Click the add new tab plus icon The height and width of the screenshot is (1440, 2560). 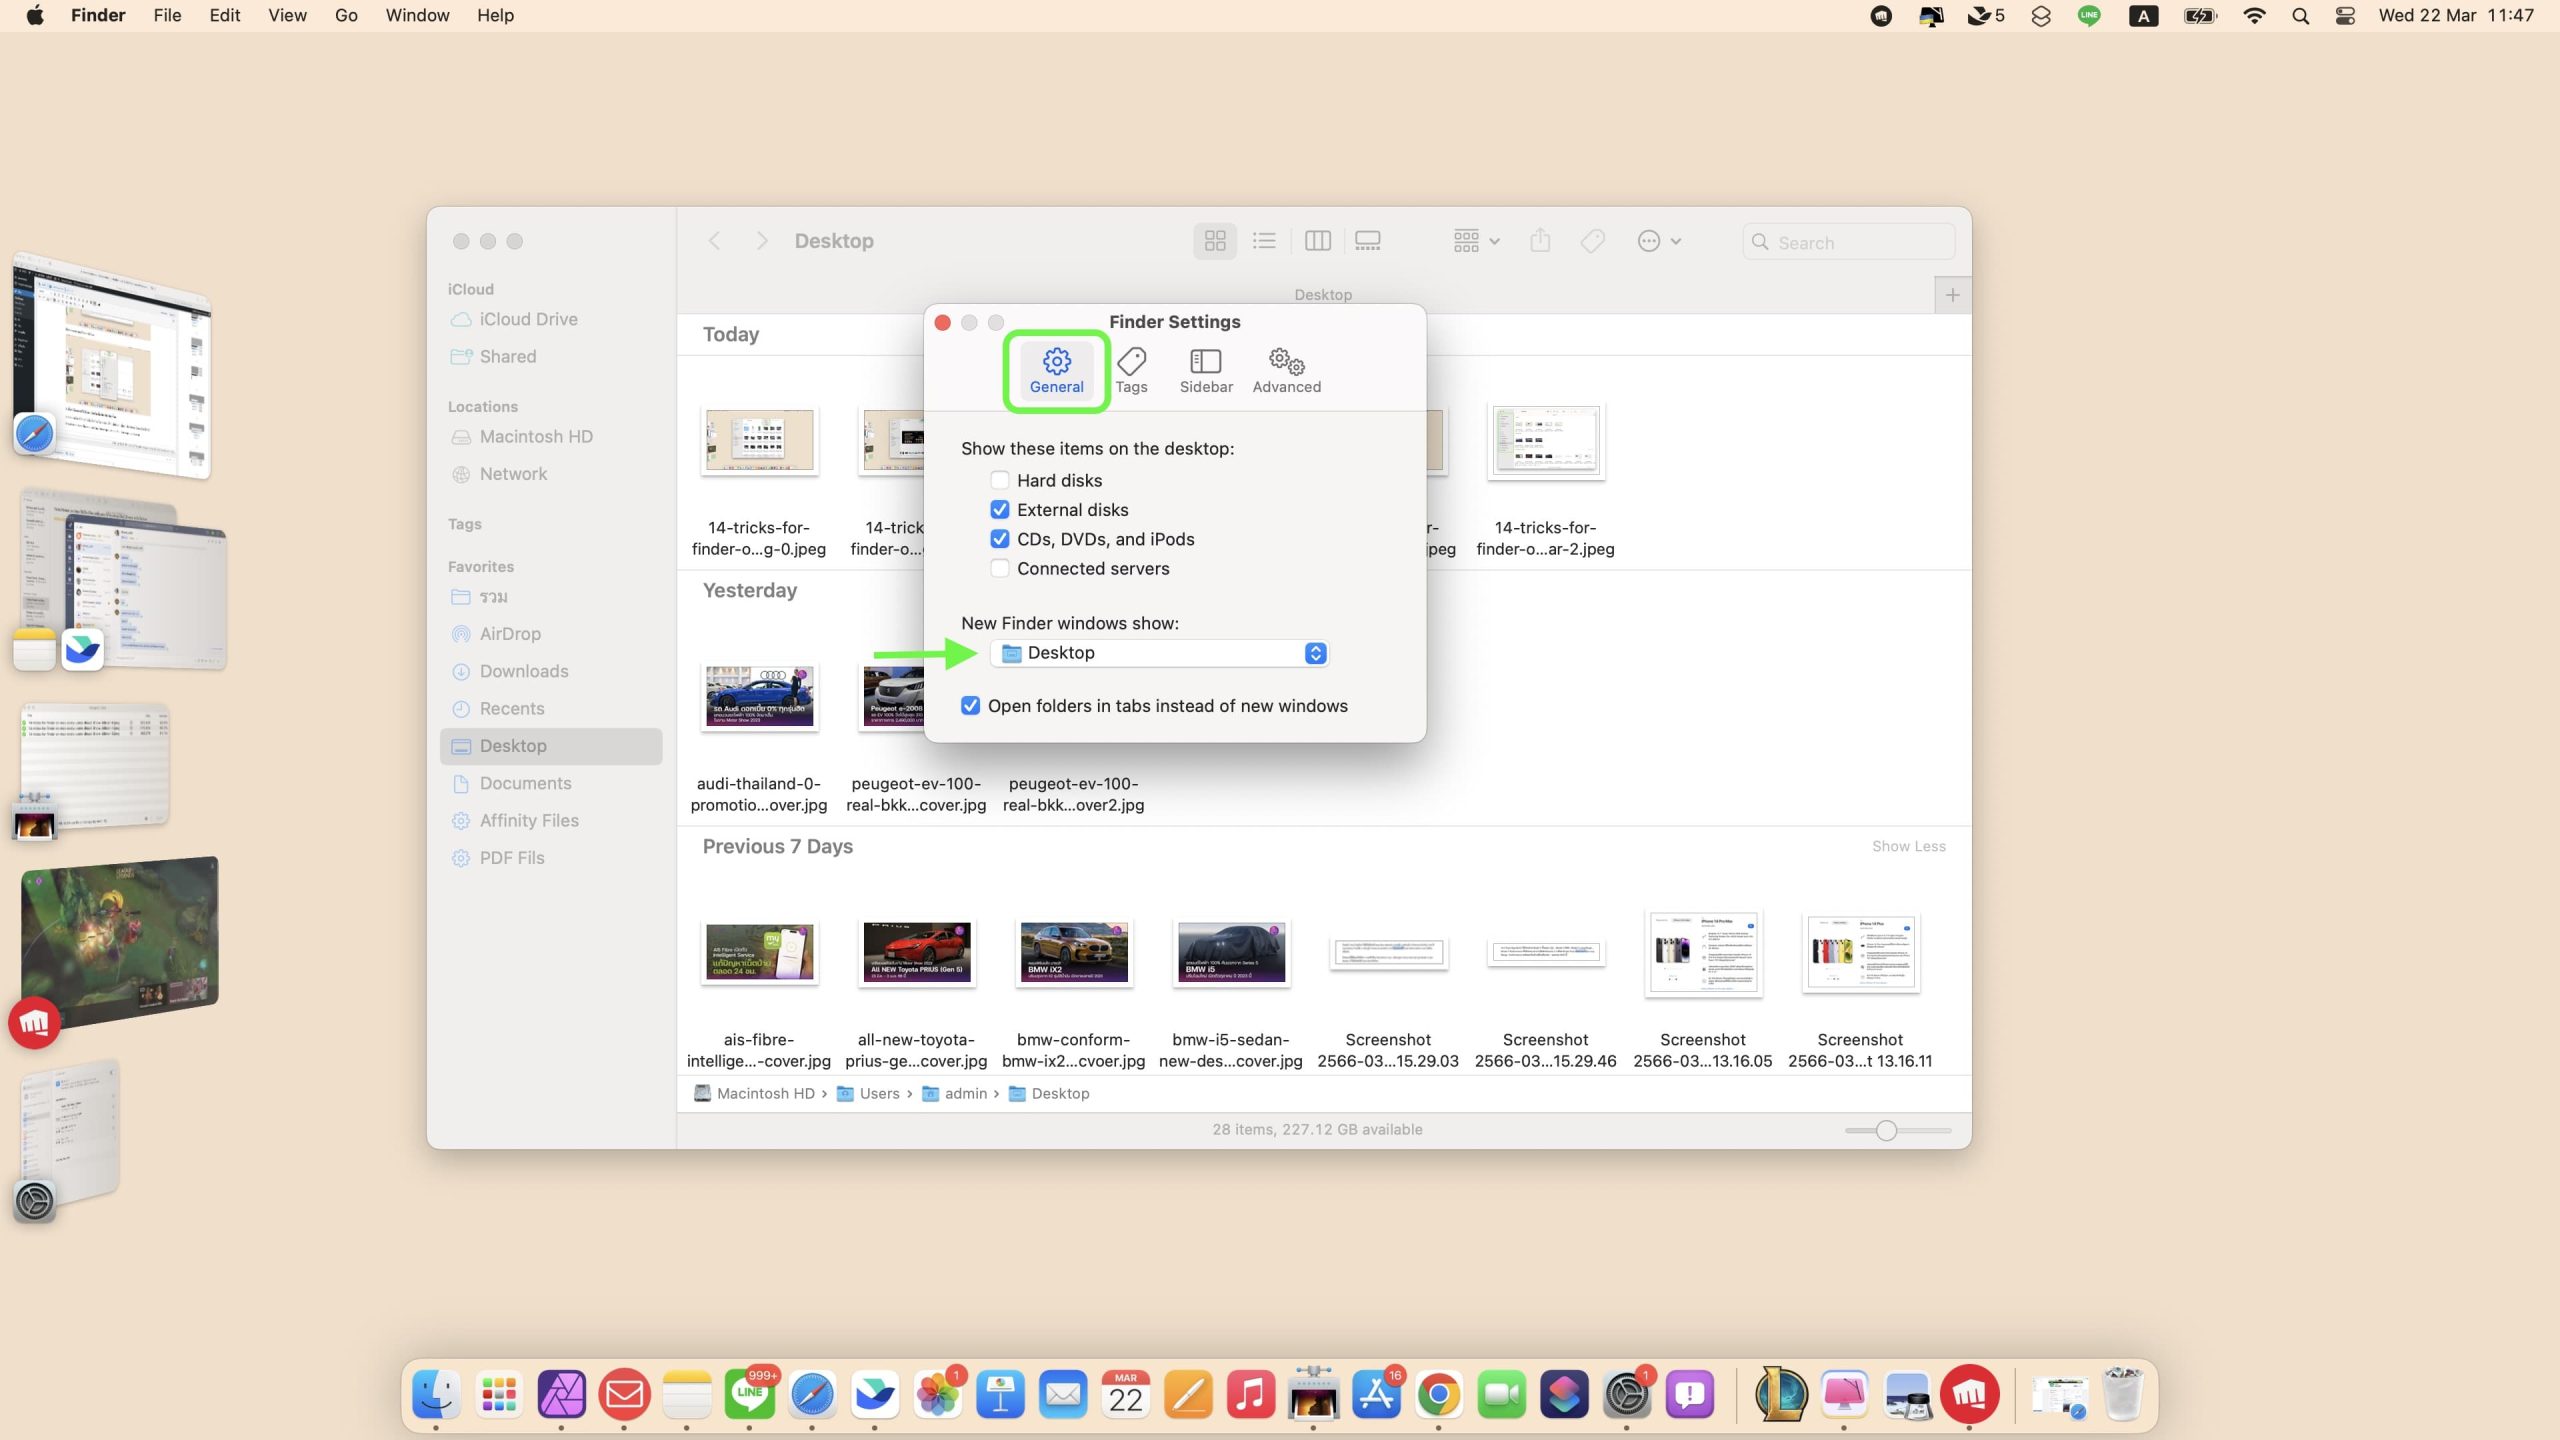[1952, 295]
